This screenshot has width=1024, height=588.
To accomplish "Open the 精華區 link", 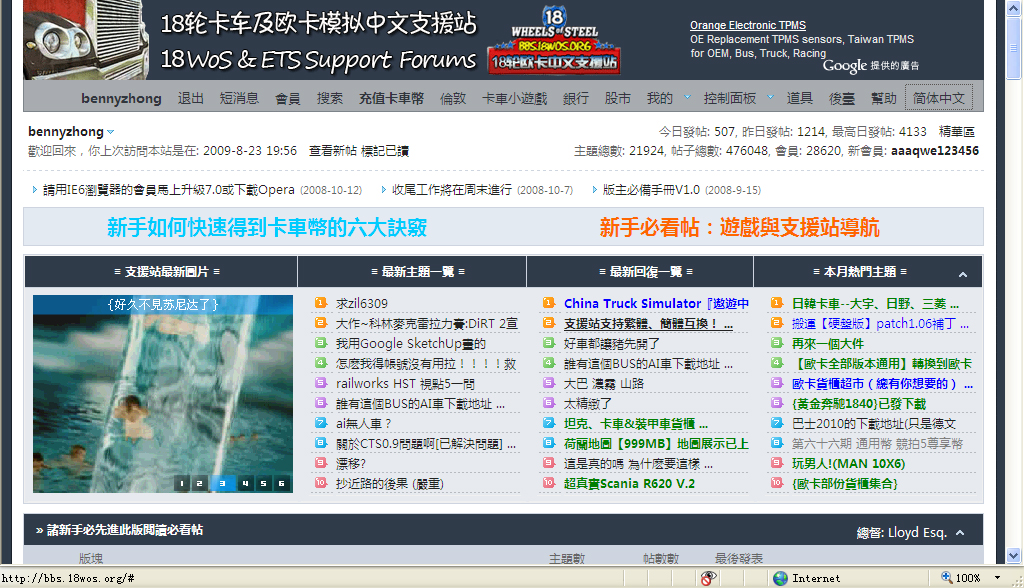I will coord(957,131).
